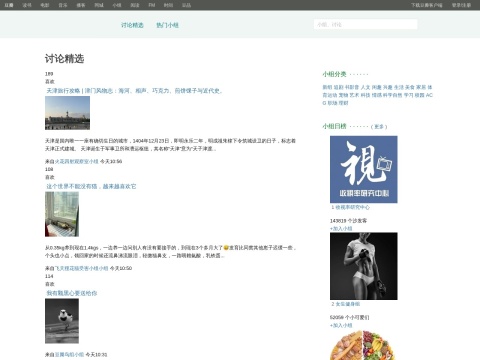
Task: Open the fitness group avatar image
Action: (x=364, y=266)
